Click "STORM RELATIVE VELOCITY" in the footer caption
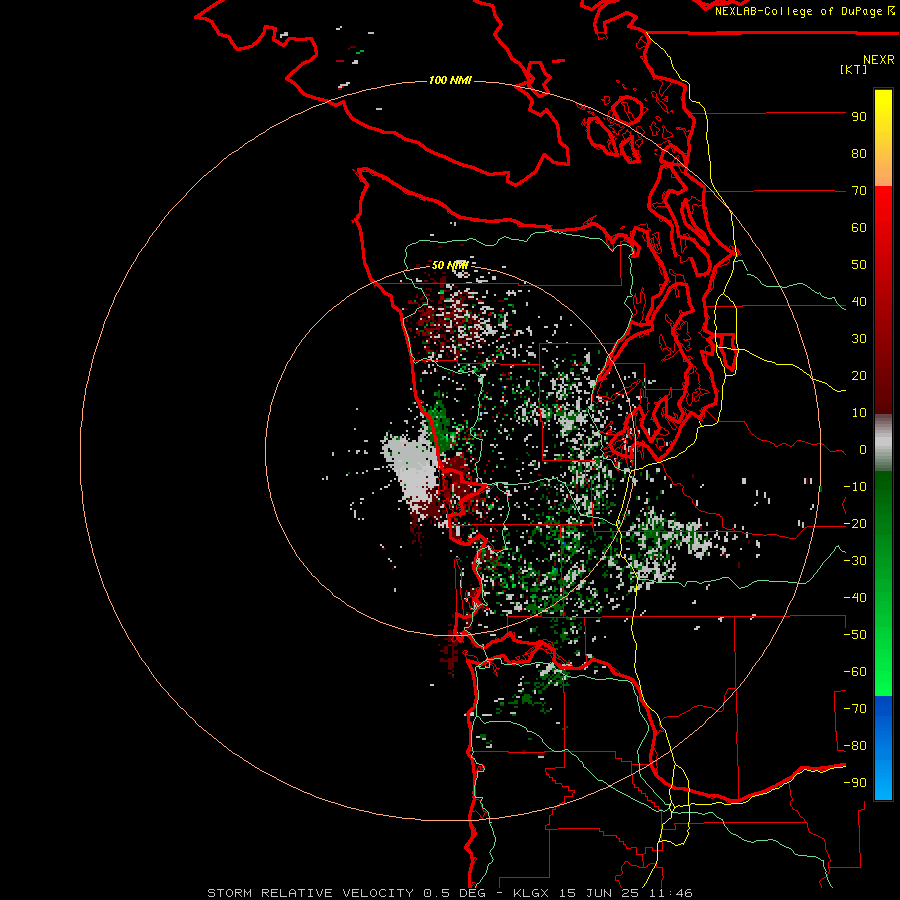The width and height of the screenshot is (900, 900). point(310,893)
